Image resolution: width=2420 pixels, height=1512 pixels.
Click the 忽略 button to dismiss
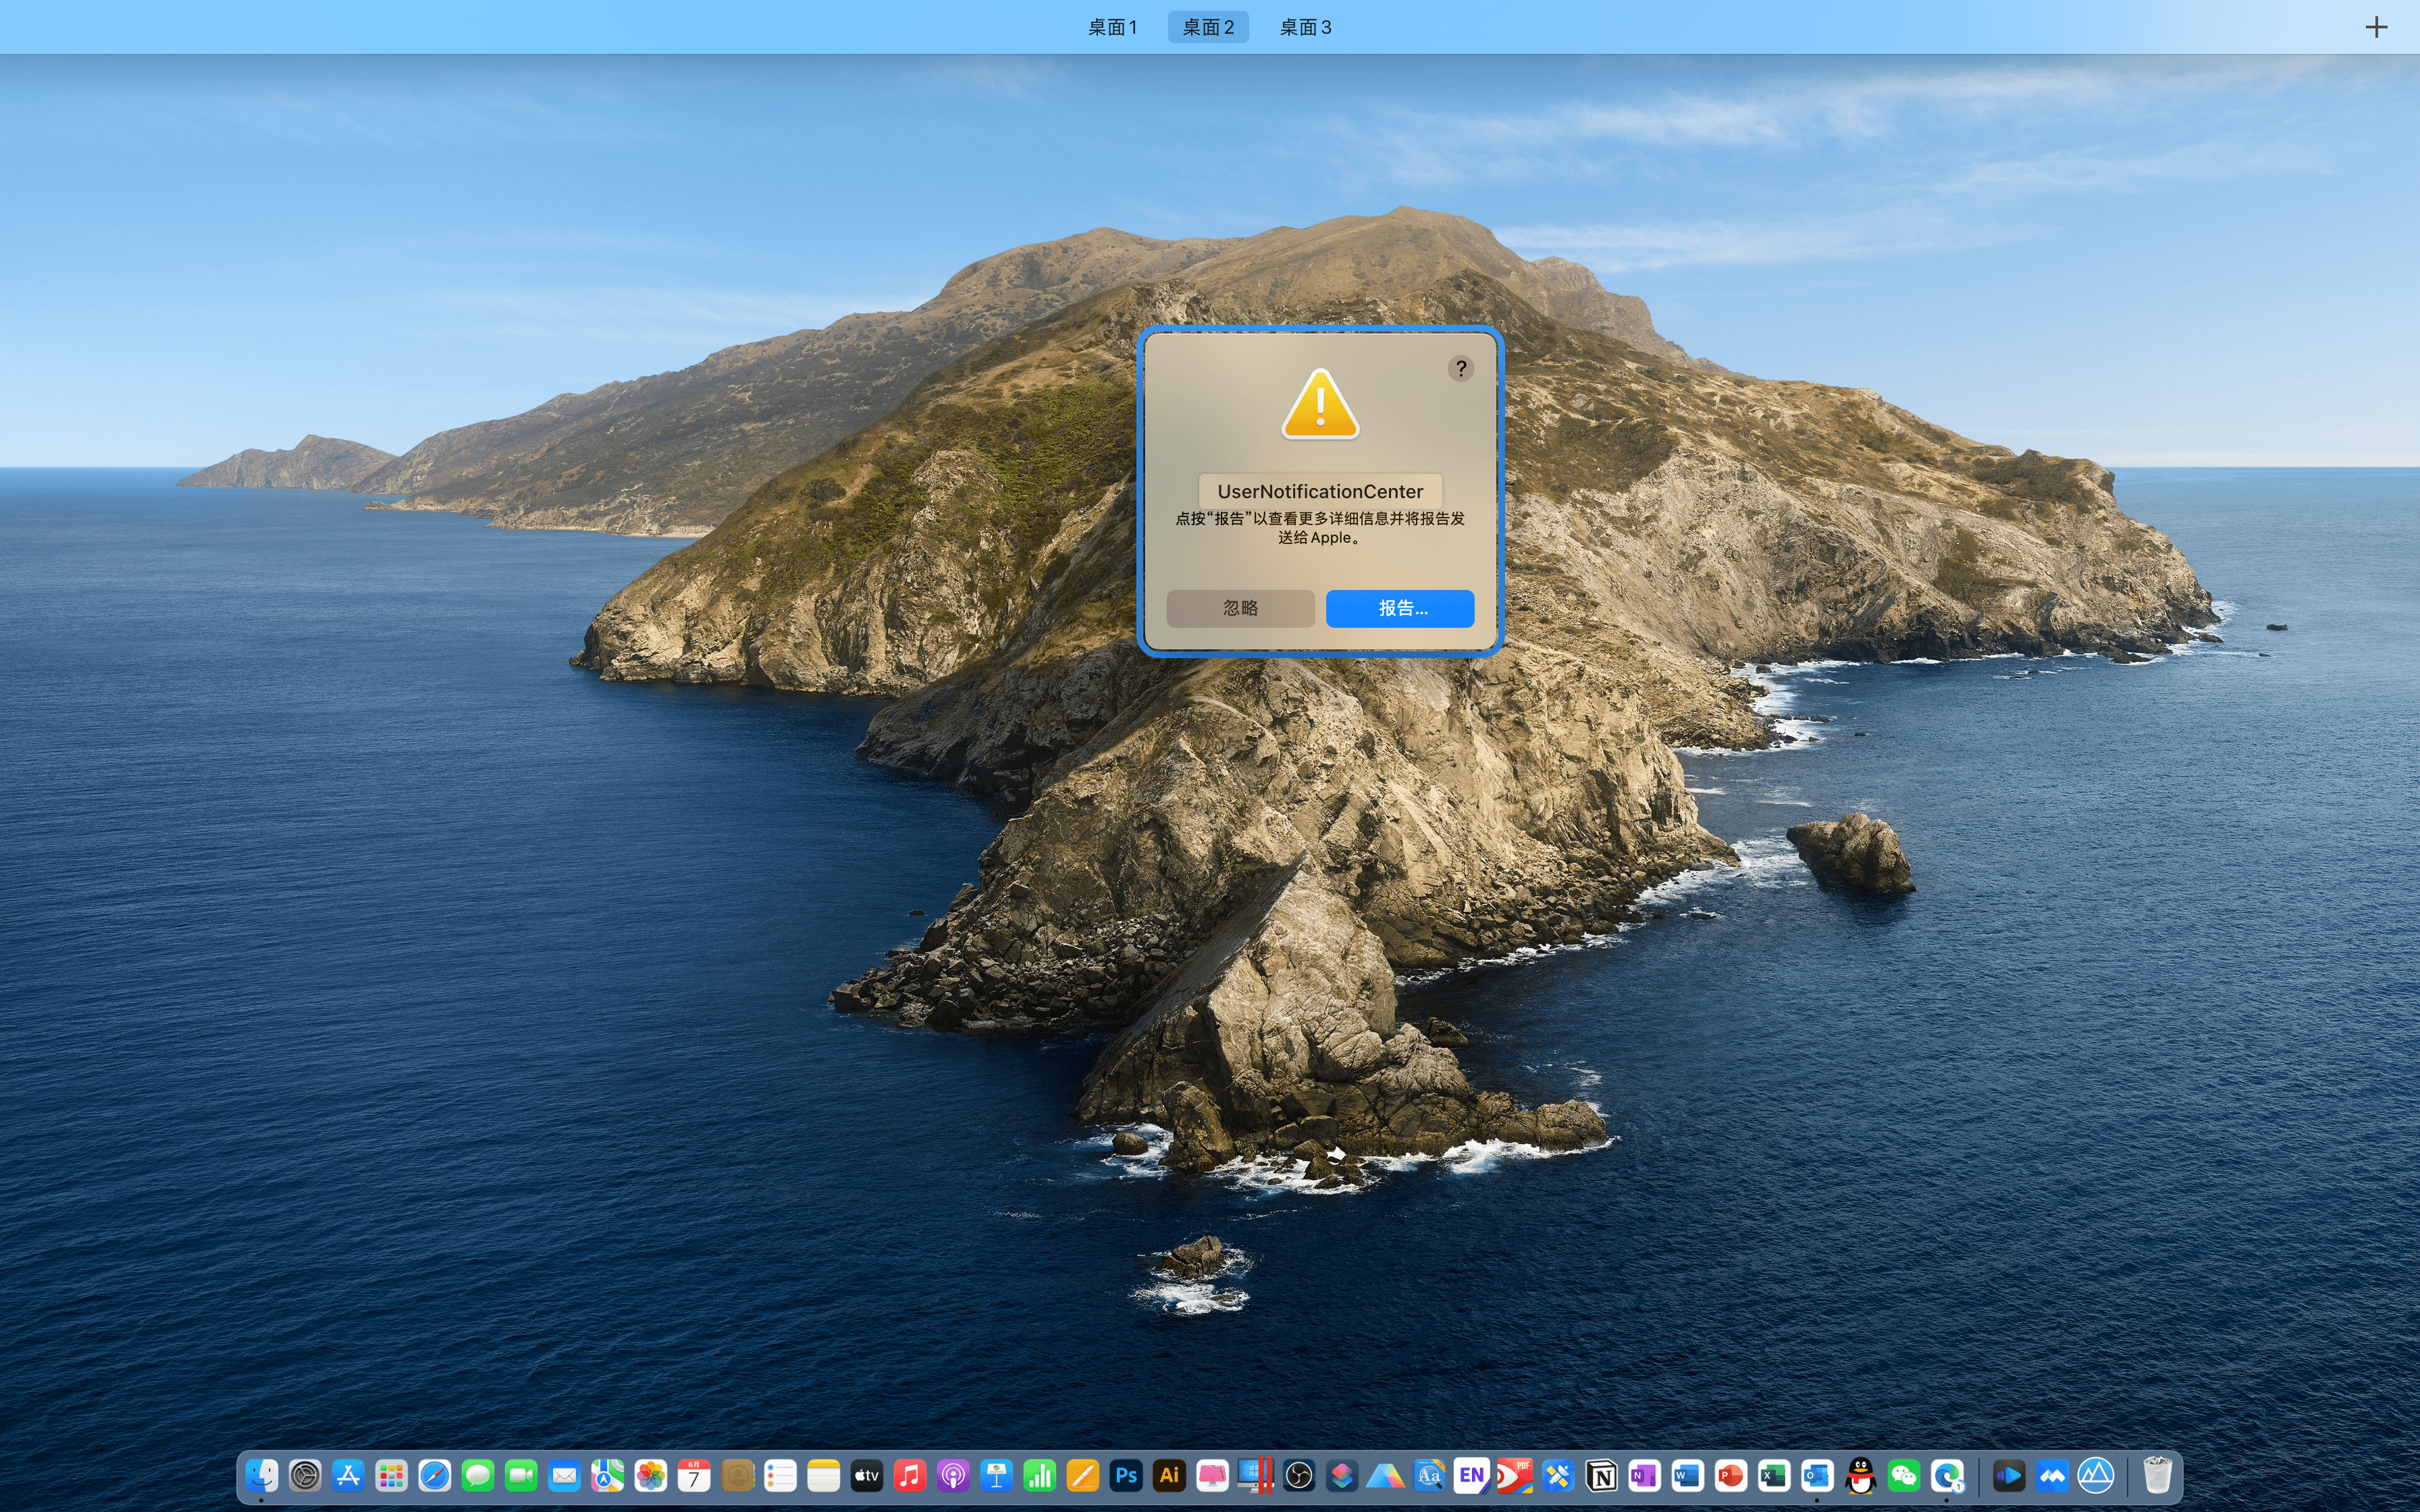tap(1240, 608)
